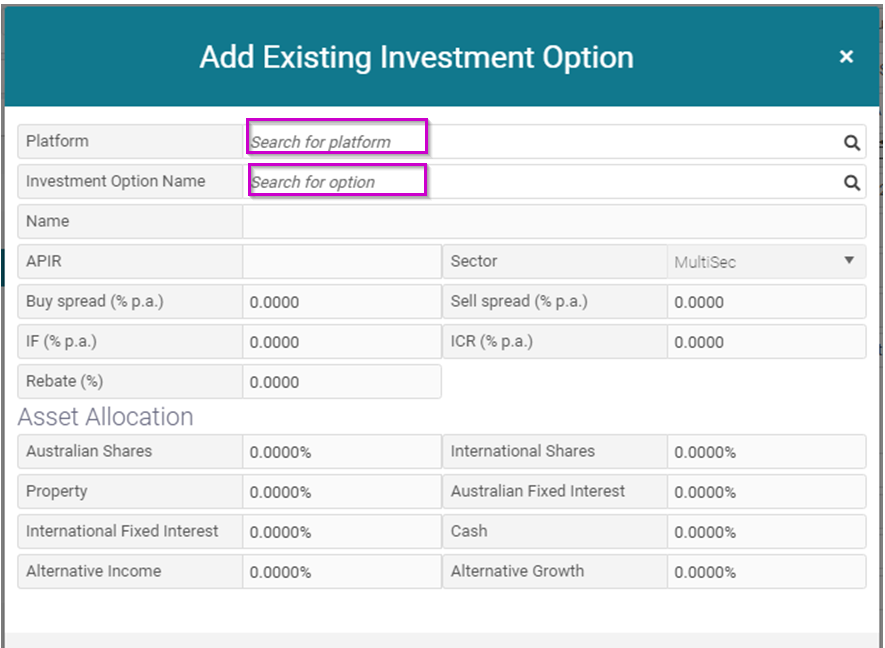The height and width of the screenshot is (648, 885).
Task: Focus the Cash allocation field
Action: click(x=765, y=532)
